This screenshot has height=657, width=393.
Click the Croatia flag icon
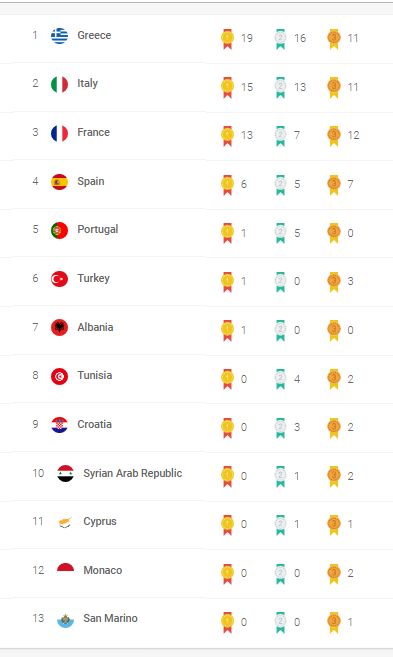coord(59,425)
